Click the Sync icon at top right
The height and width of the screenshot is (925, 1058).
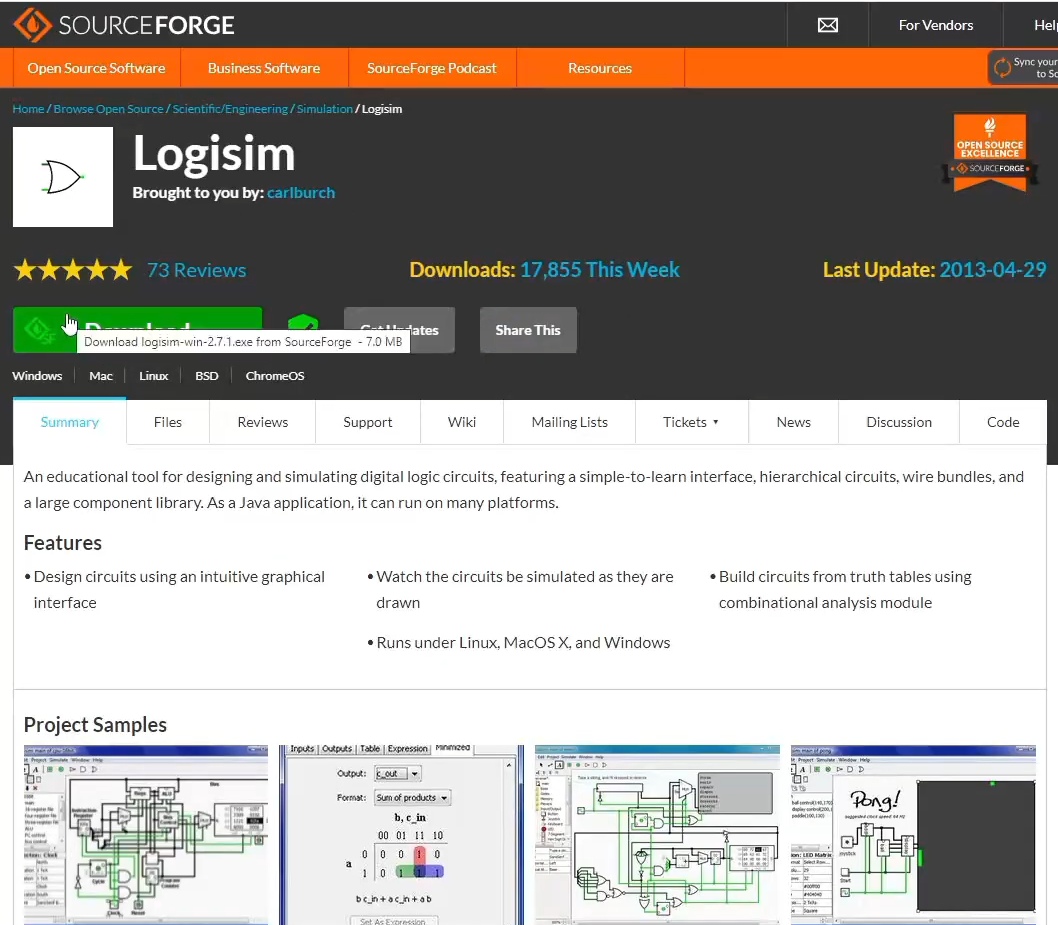coord(1003,67)
